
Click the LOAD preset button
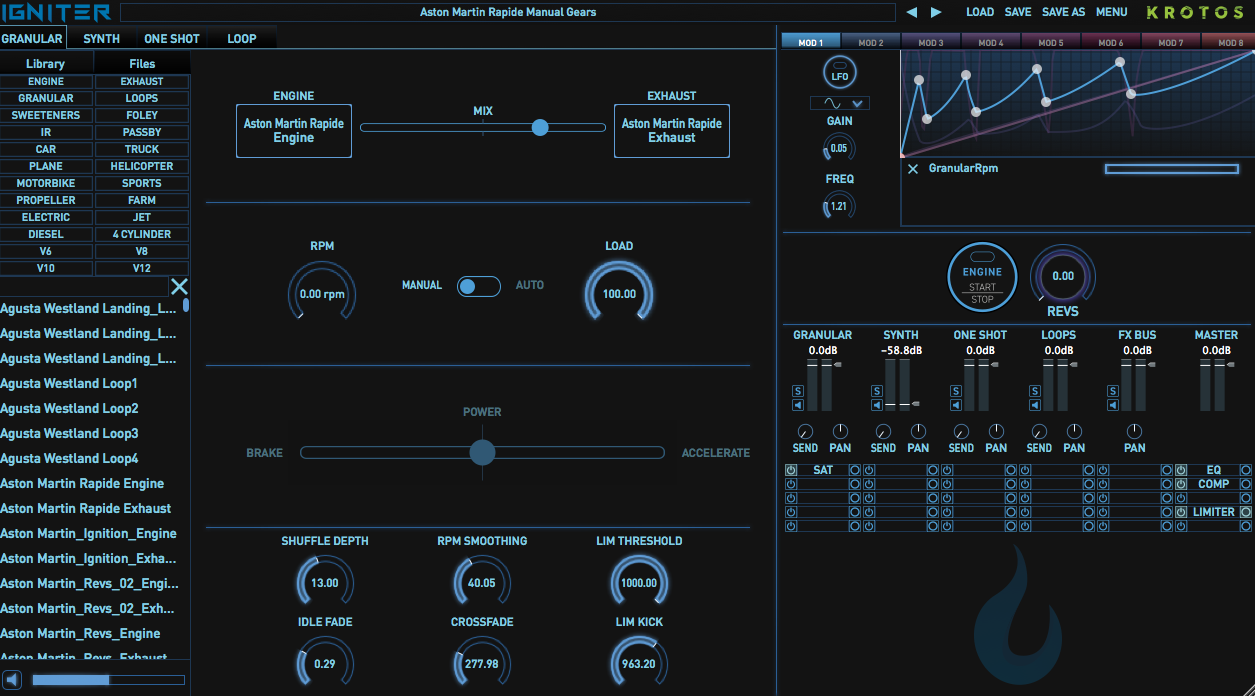[x=980, y=12]
